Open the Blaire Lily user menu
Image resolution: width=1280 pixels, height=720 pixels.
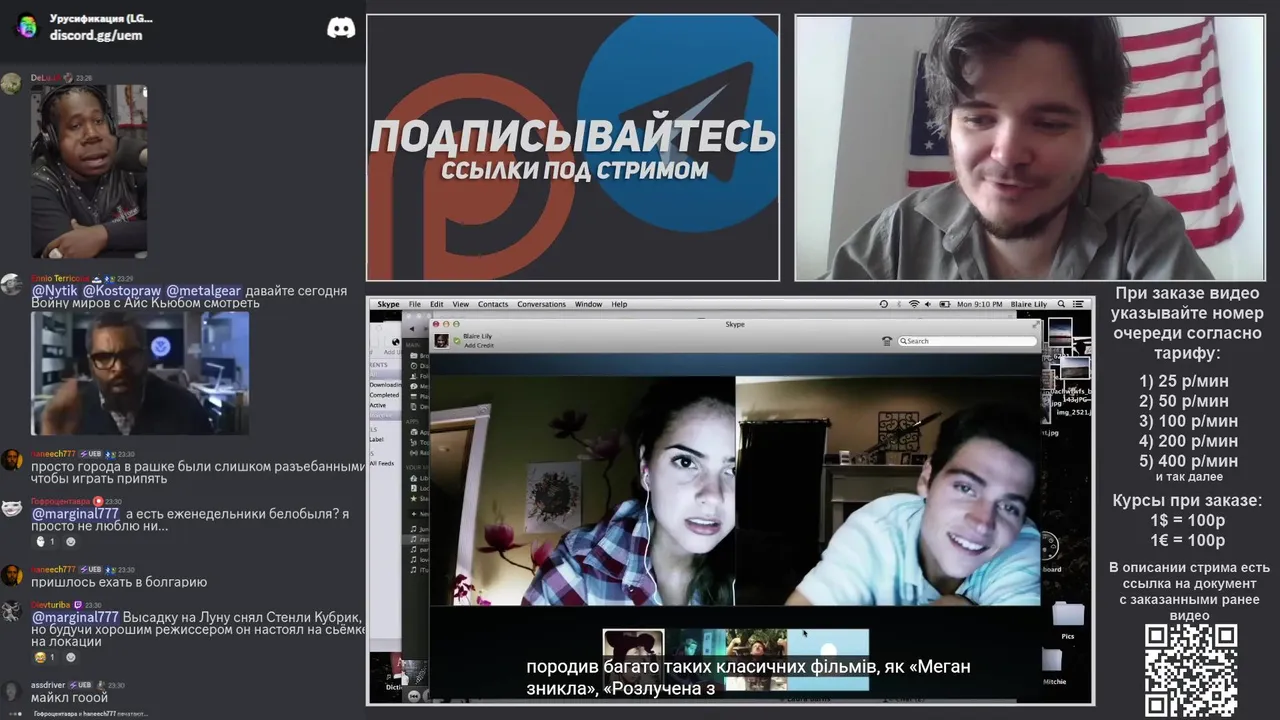pos(1029,304)
